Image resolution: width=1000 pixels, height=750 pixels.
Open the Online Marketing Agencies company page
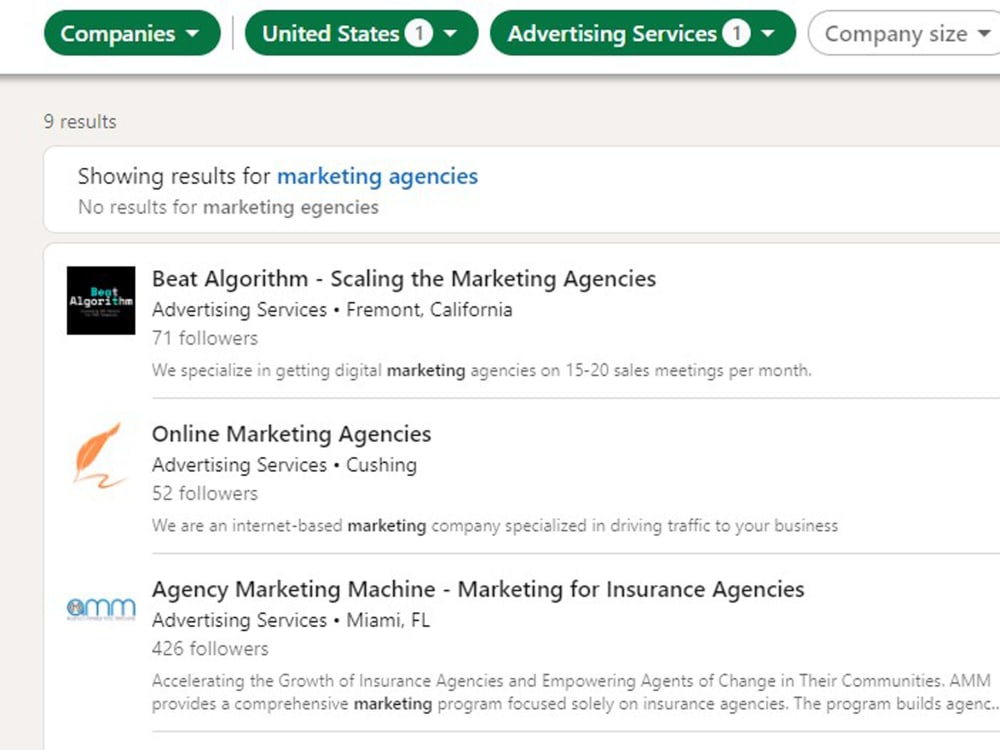(291, 434)
